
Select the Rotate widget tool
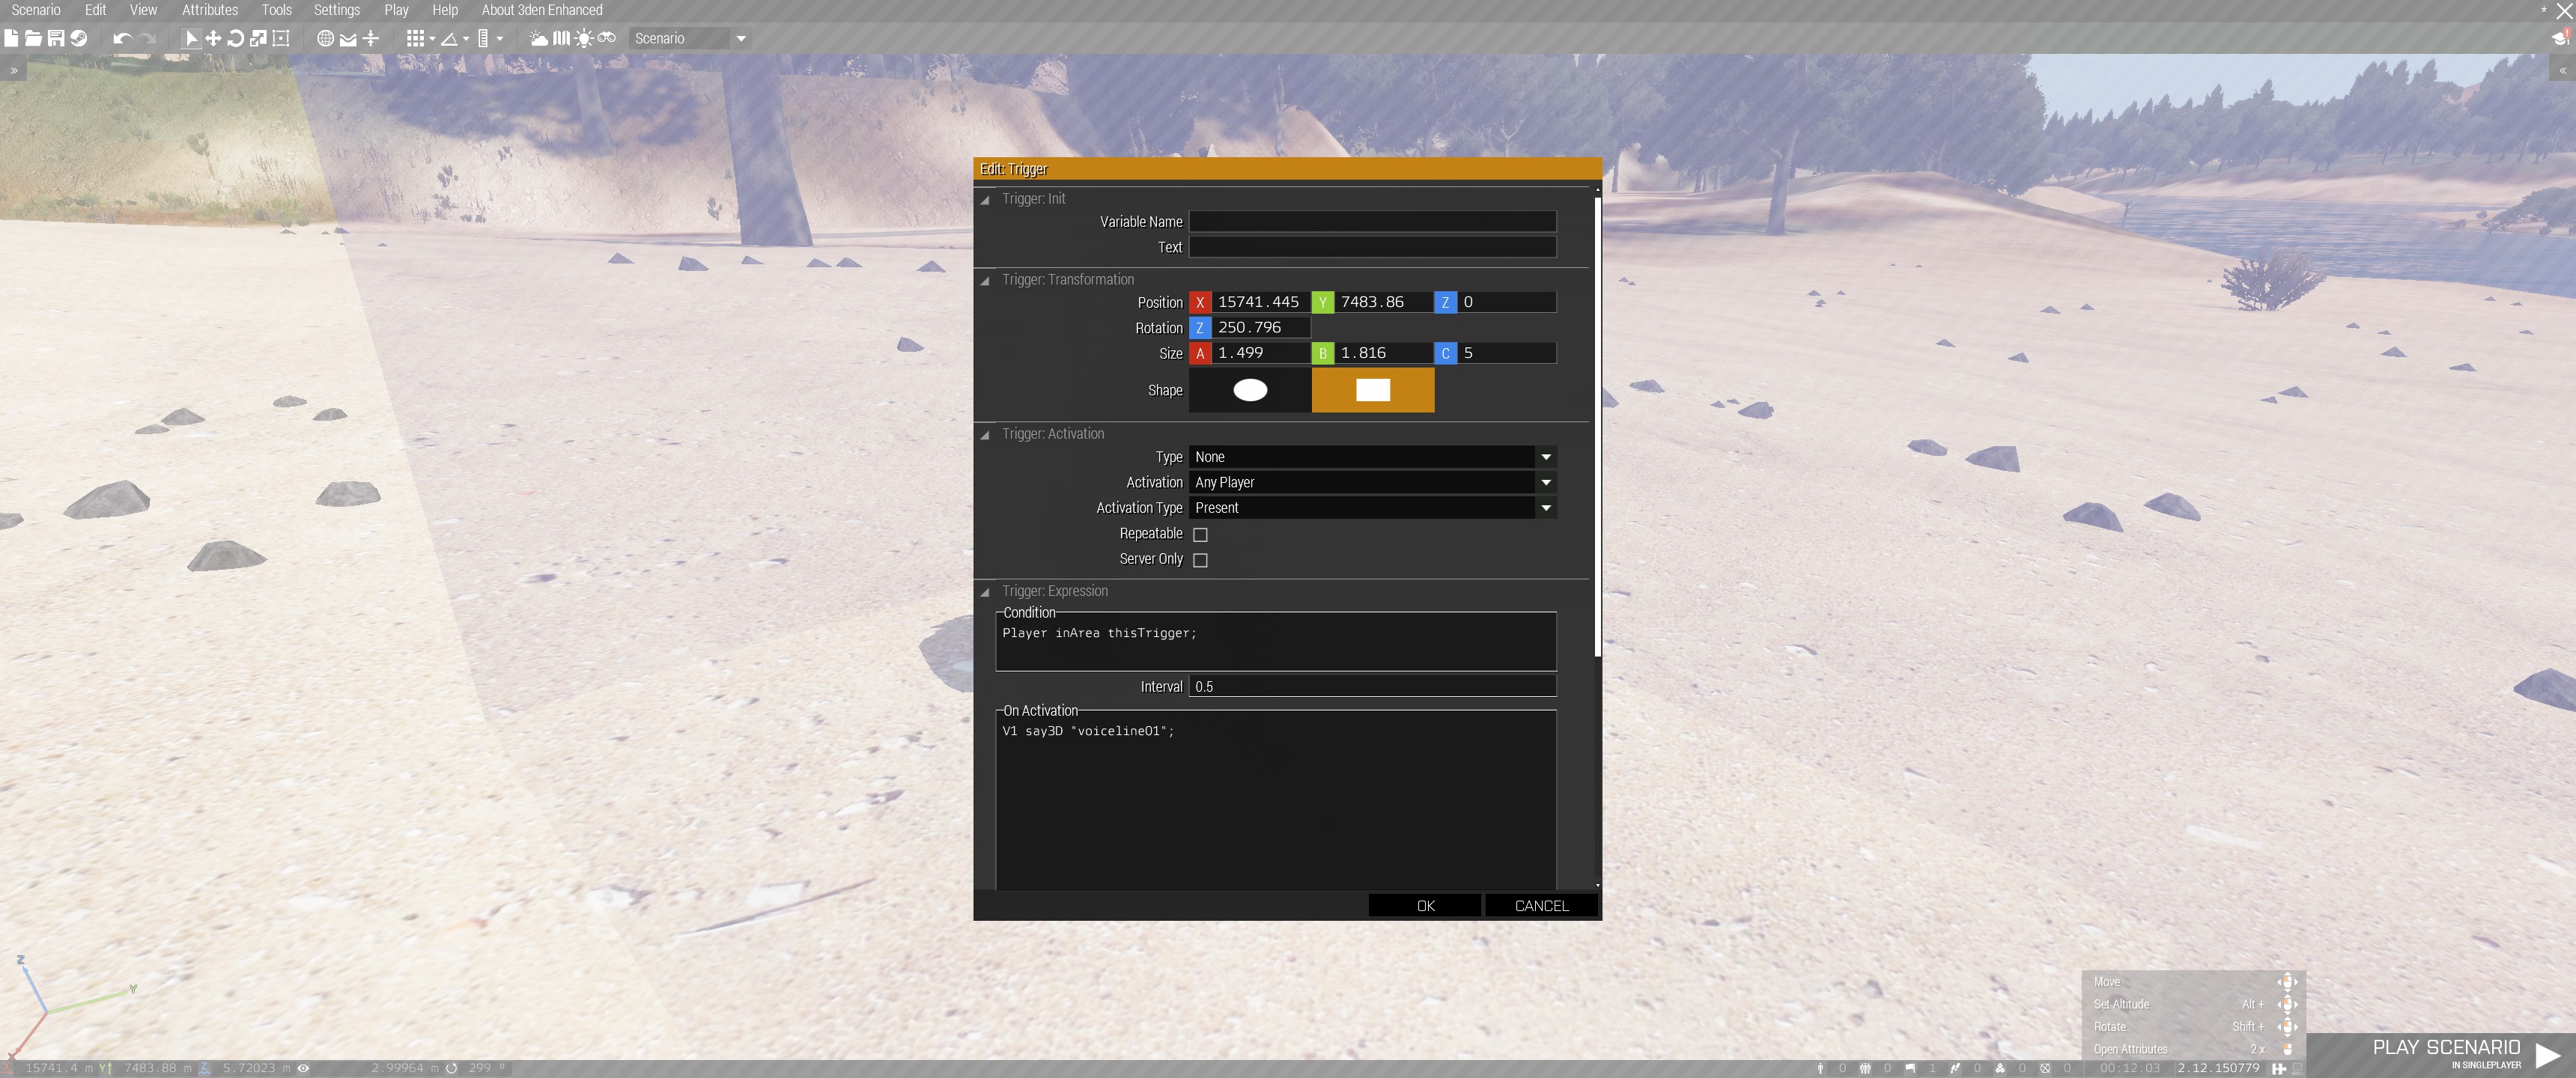click(x=236, y=38)
